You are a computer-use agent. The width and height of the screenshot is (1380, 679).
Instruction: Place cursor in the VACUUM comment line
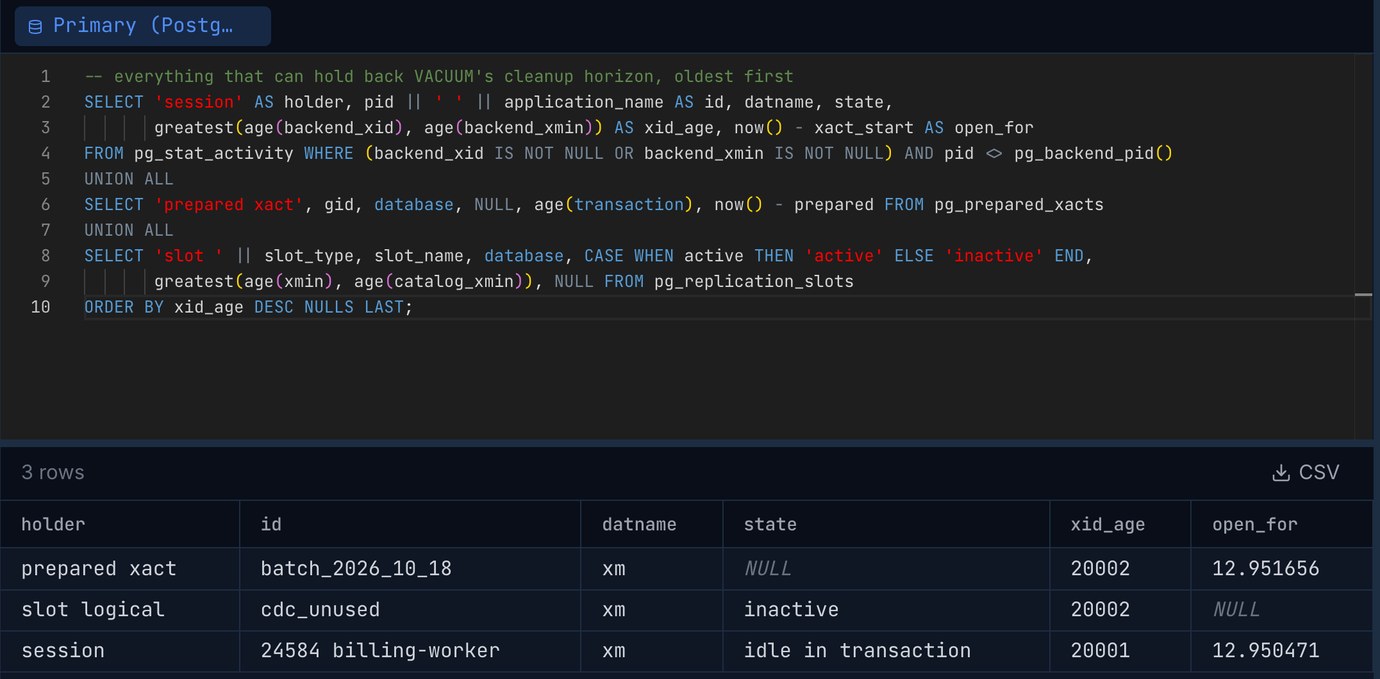pos(439,76)
